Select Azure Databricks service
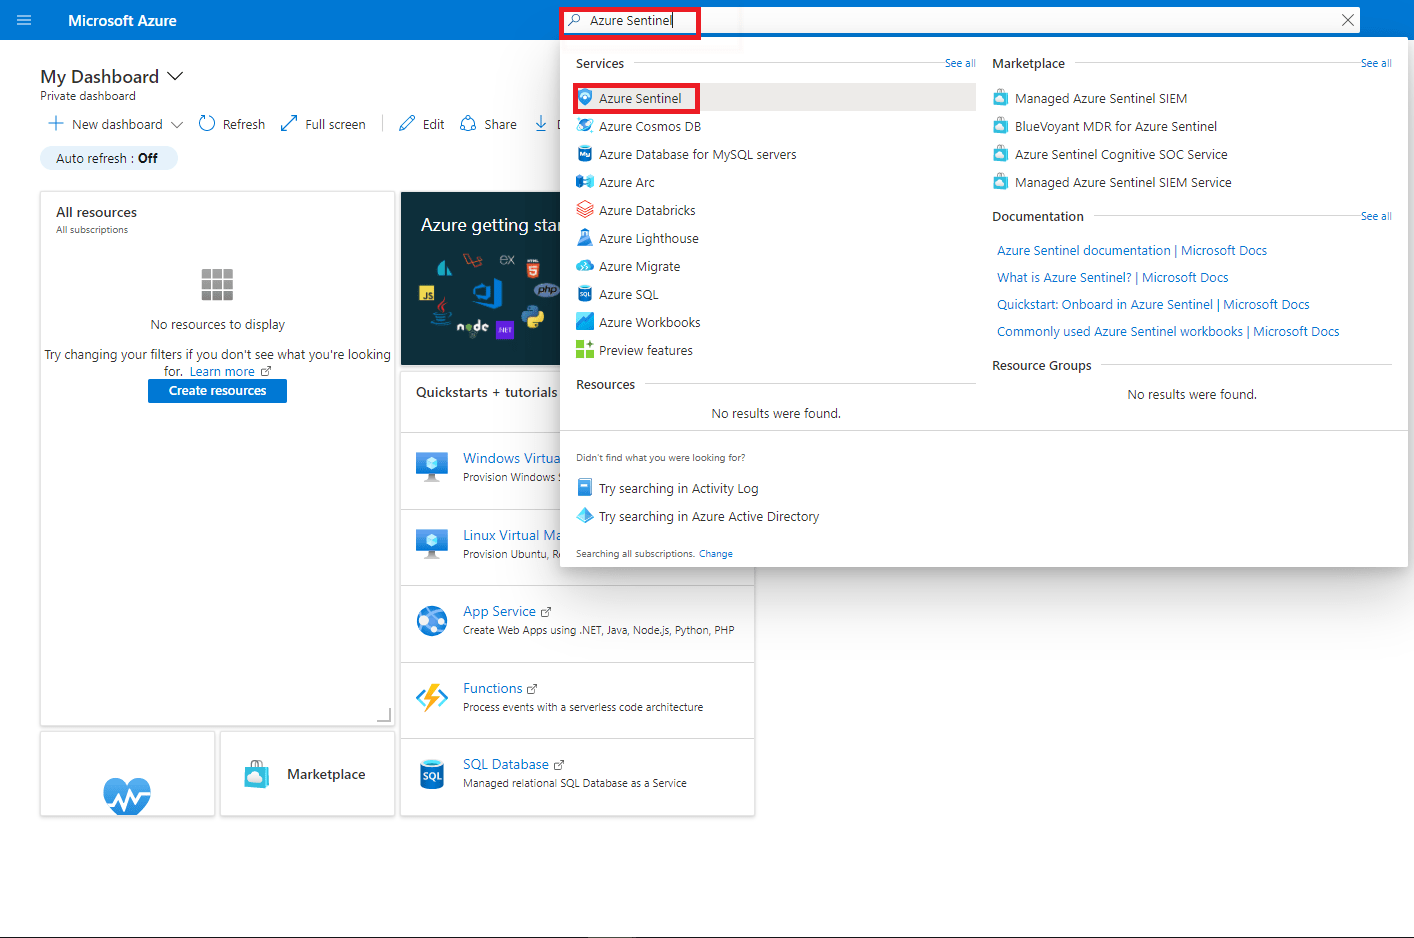This screenshot has width=1414, height=938. tap(647, 209)
